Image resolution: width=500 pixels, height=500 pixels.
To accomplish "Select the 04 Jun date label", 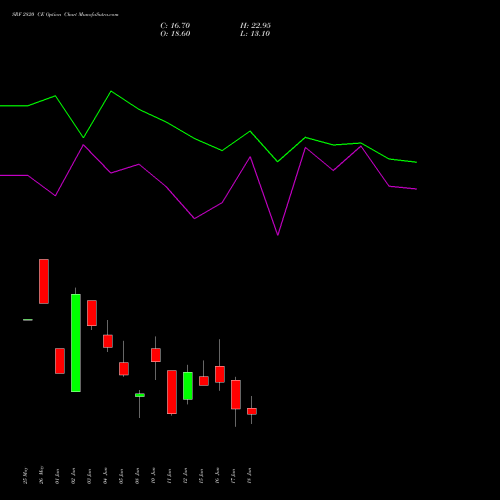I will point(106,476).
